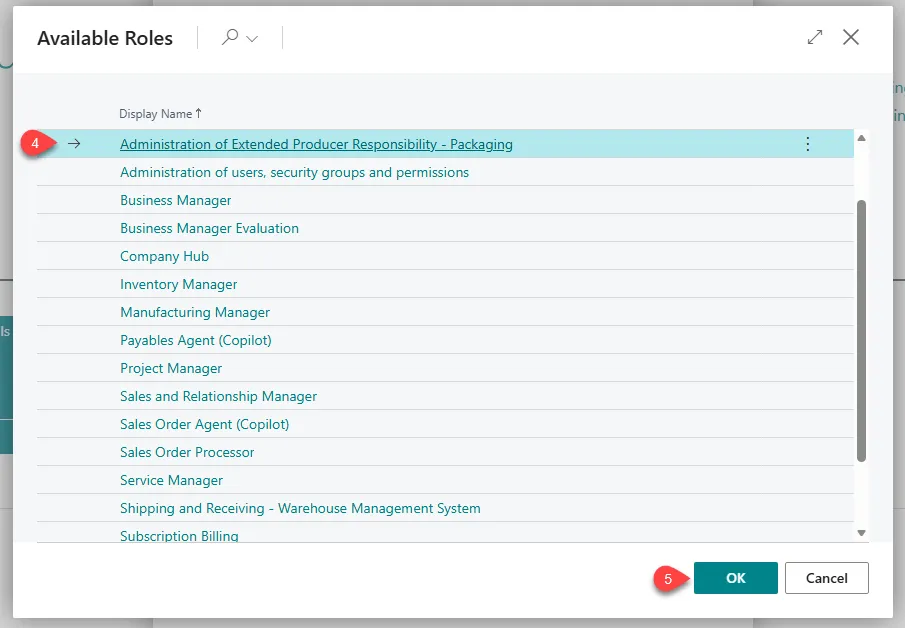Click the search magnifier icon
The height and width of the screenshot is (628, 905).
pos(230,38)
